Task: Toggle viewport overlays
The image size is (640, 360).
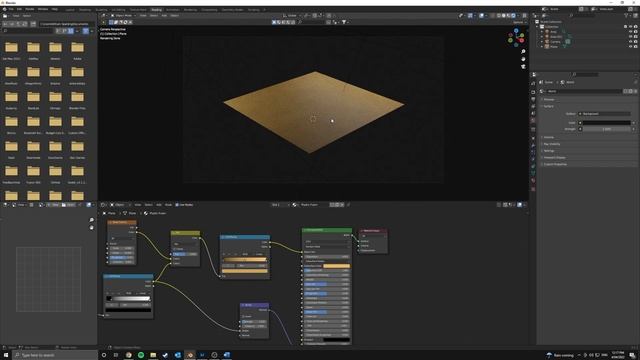Action: [482, 16]
